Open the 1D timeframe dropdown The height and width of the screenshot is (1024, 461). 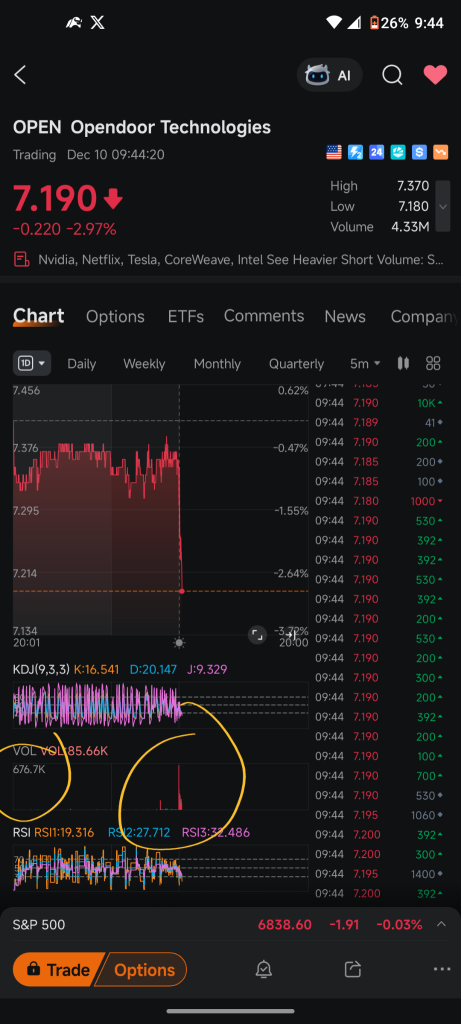[32, 363]
